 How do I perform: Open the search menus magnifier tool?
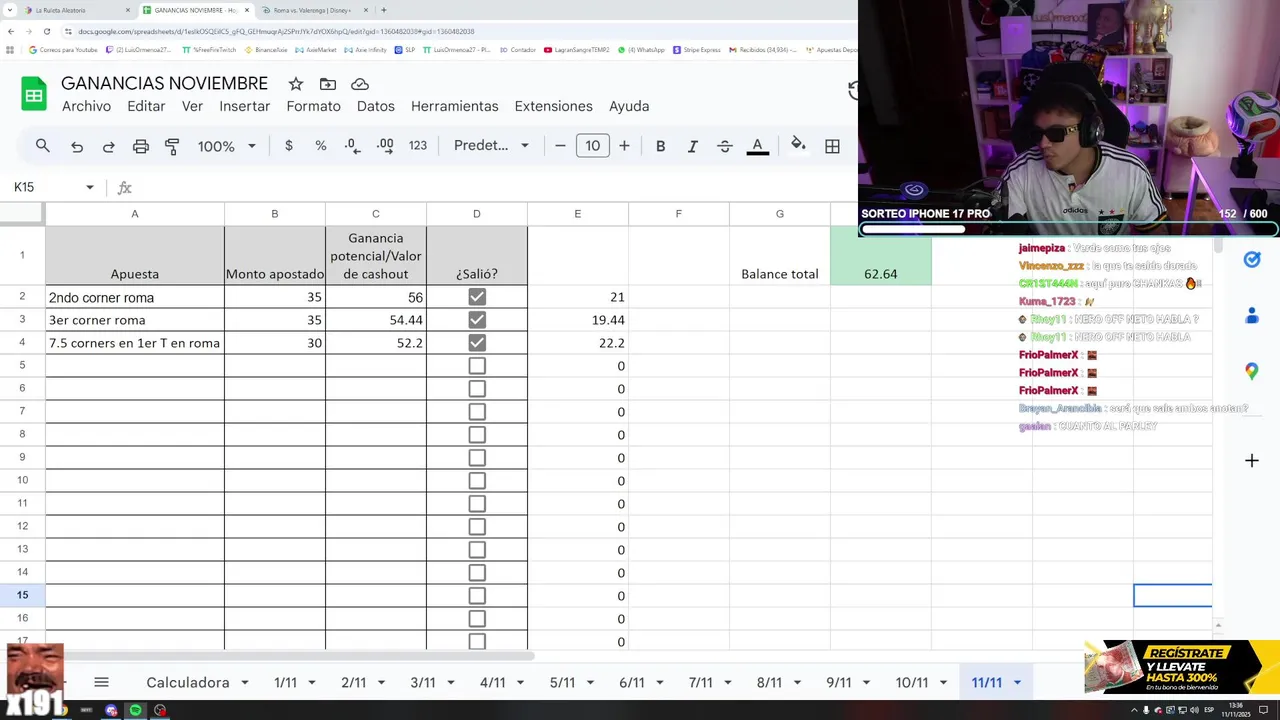click(43, 146)
